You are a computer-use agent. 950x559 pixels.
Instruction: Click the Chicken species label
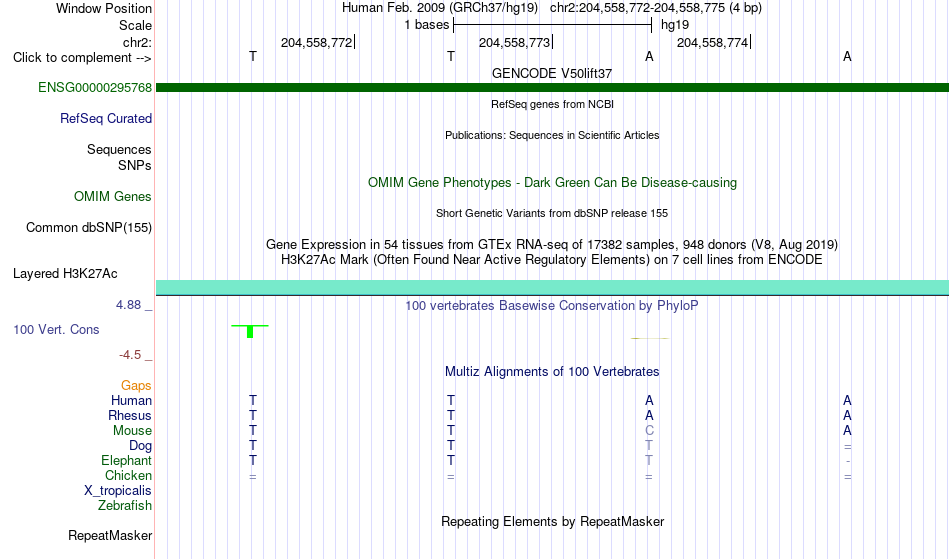pos(128,476)
